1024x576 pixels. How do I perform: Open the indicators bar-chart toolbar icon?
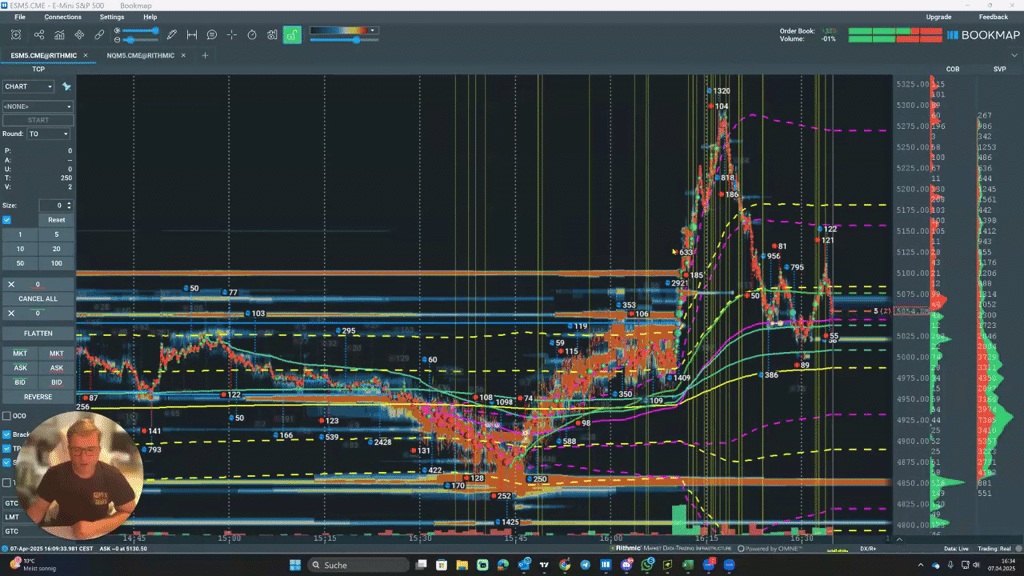tap(59, 35)
